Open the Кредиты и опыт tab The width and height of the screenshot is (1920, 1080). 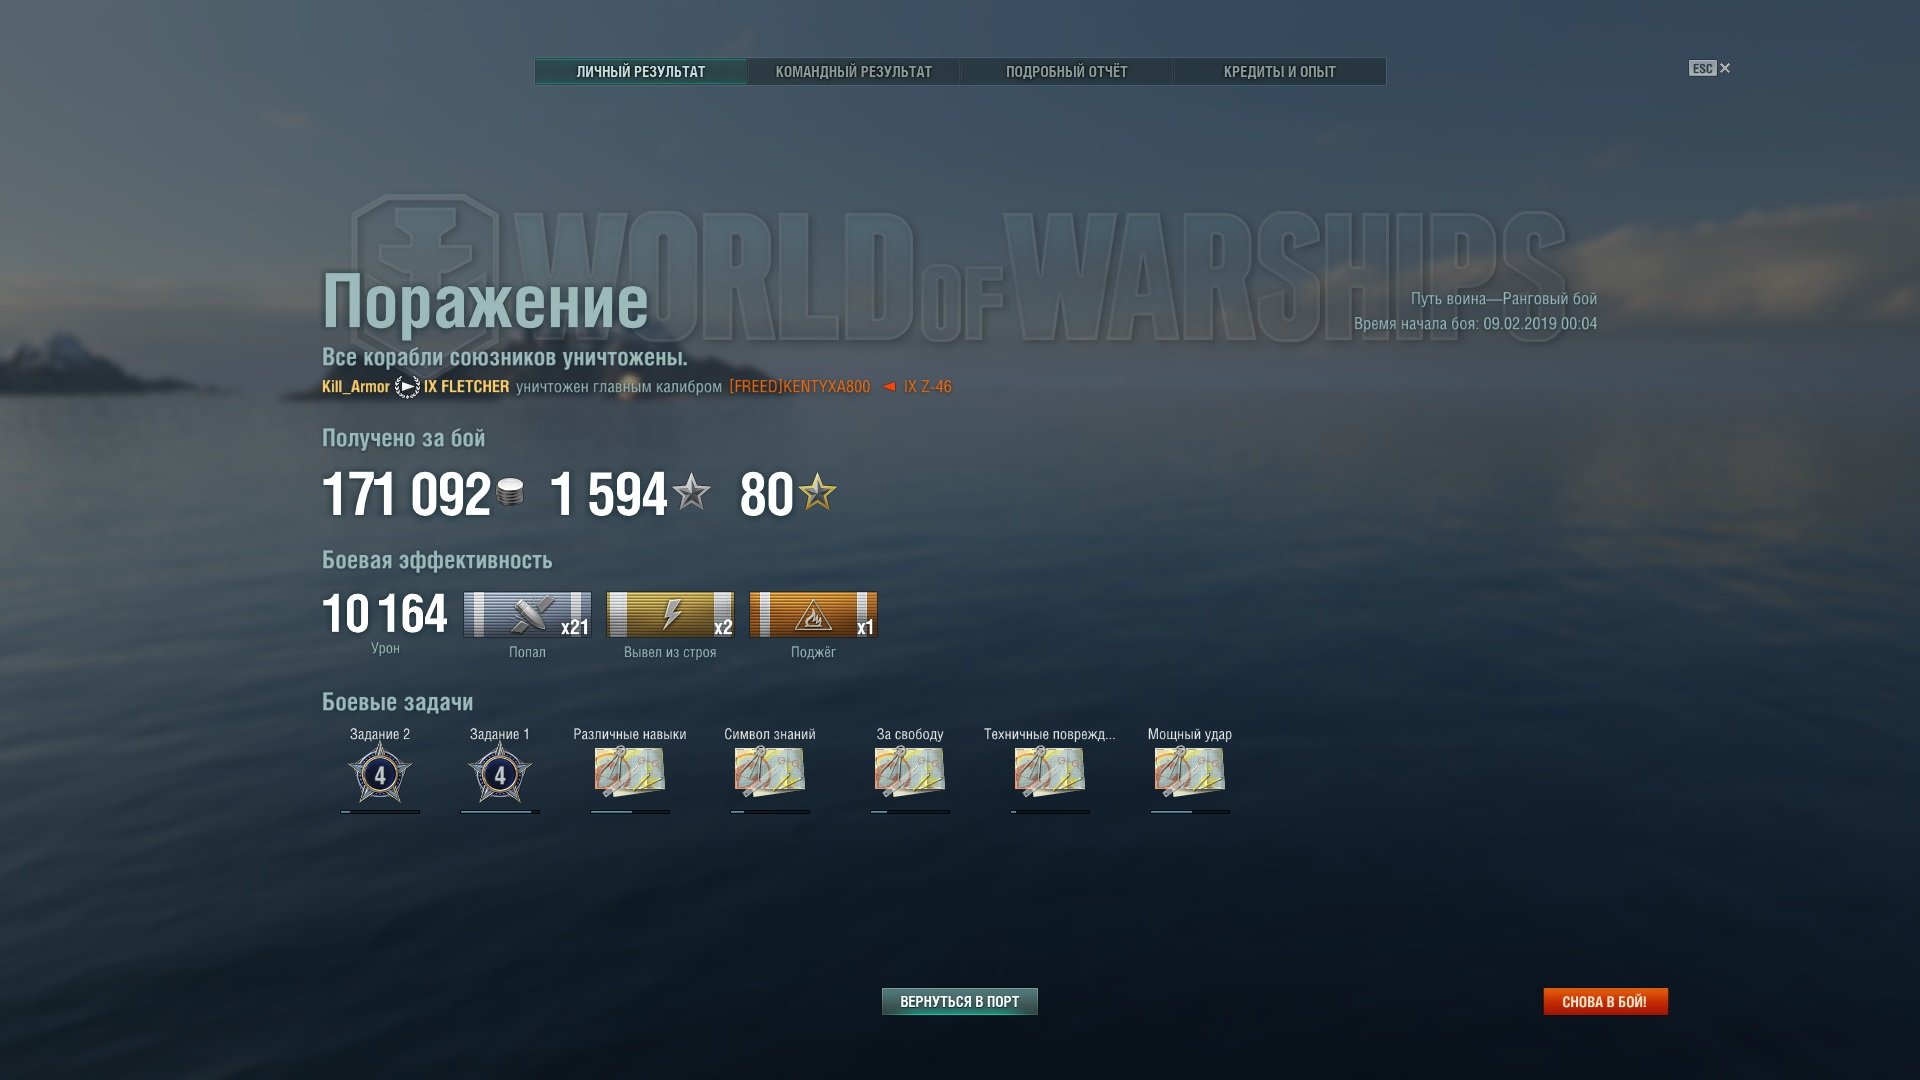tap(1279, 72)
